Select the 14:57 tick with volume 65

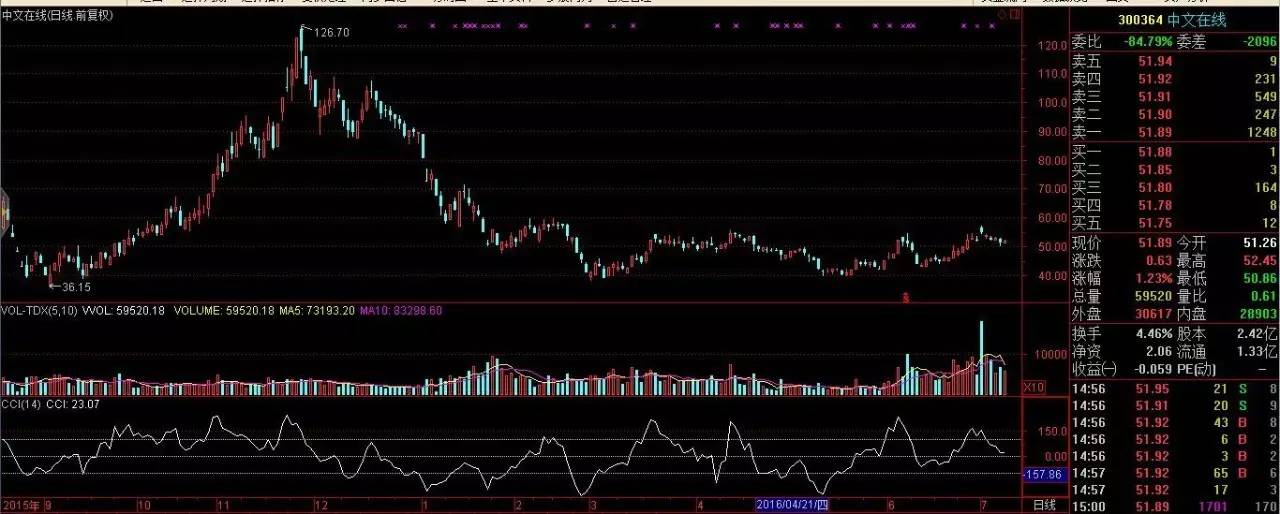[1175, 472]
